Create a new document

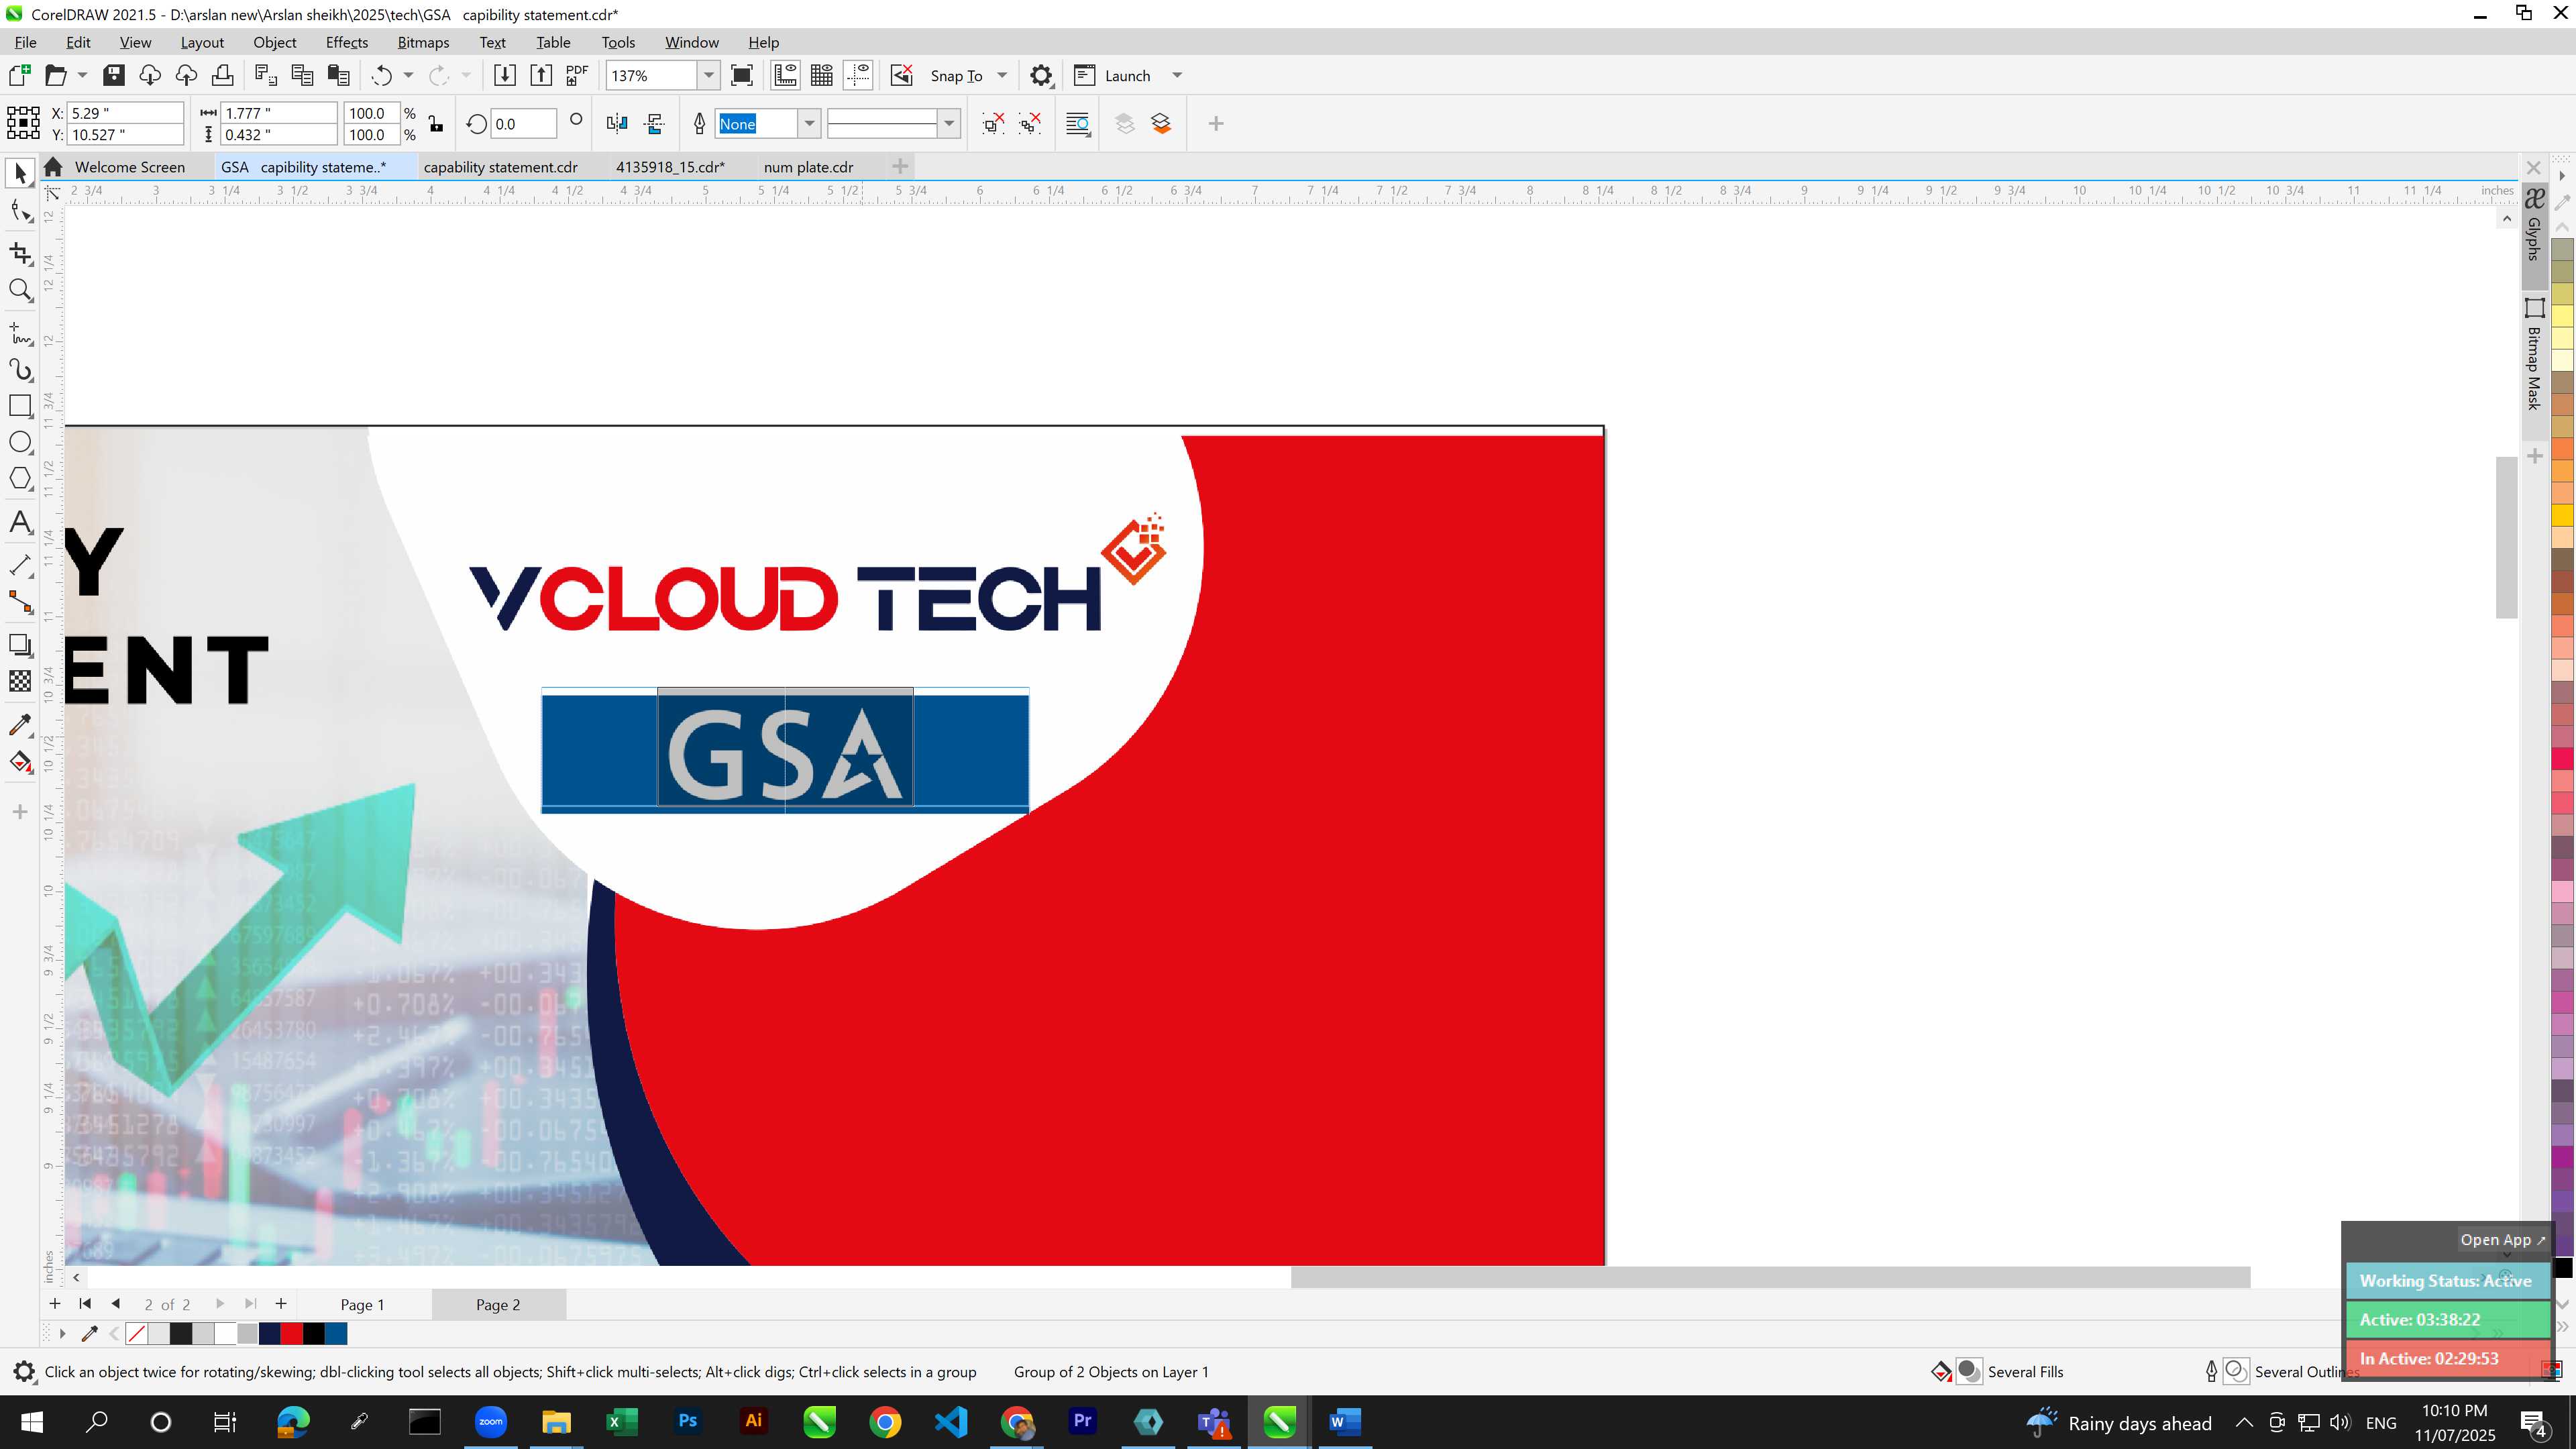coord(19,75)
